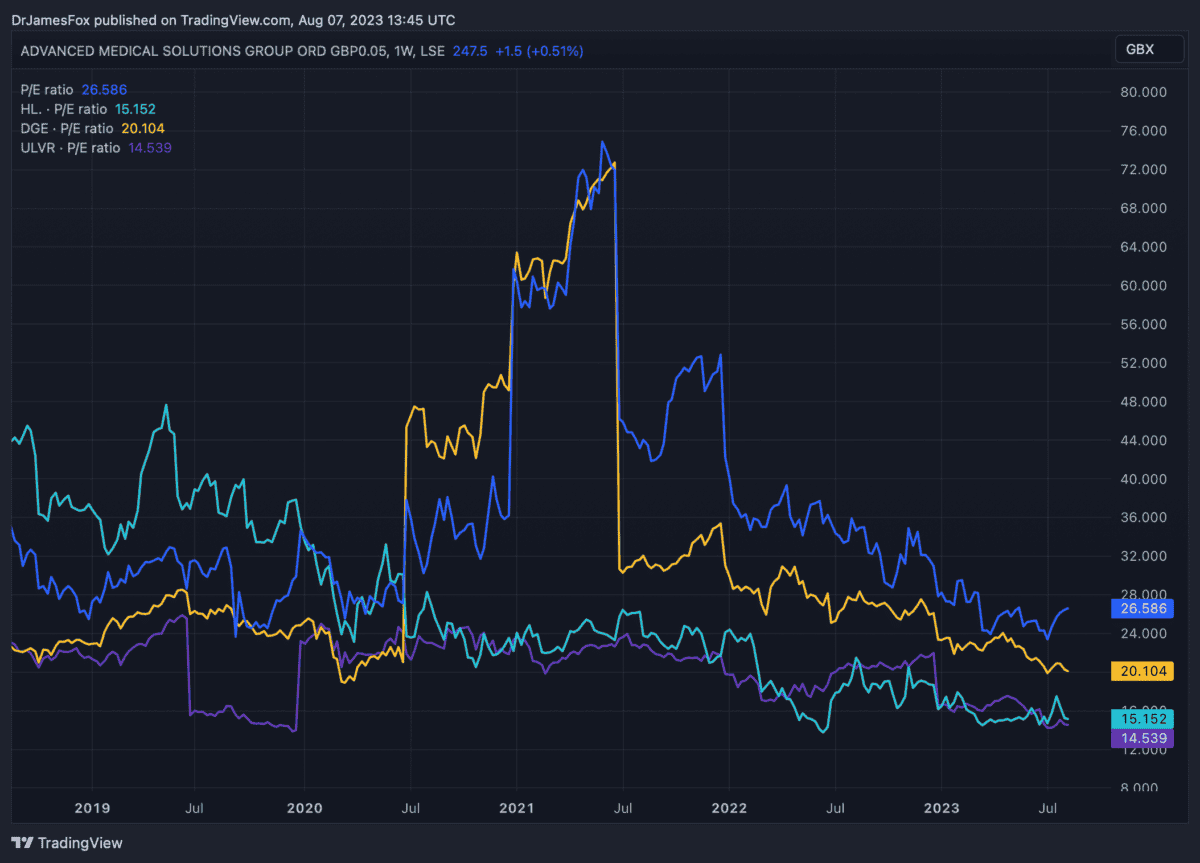
Task: Click the TradingView logo icon
Action: click(22, 843)
